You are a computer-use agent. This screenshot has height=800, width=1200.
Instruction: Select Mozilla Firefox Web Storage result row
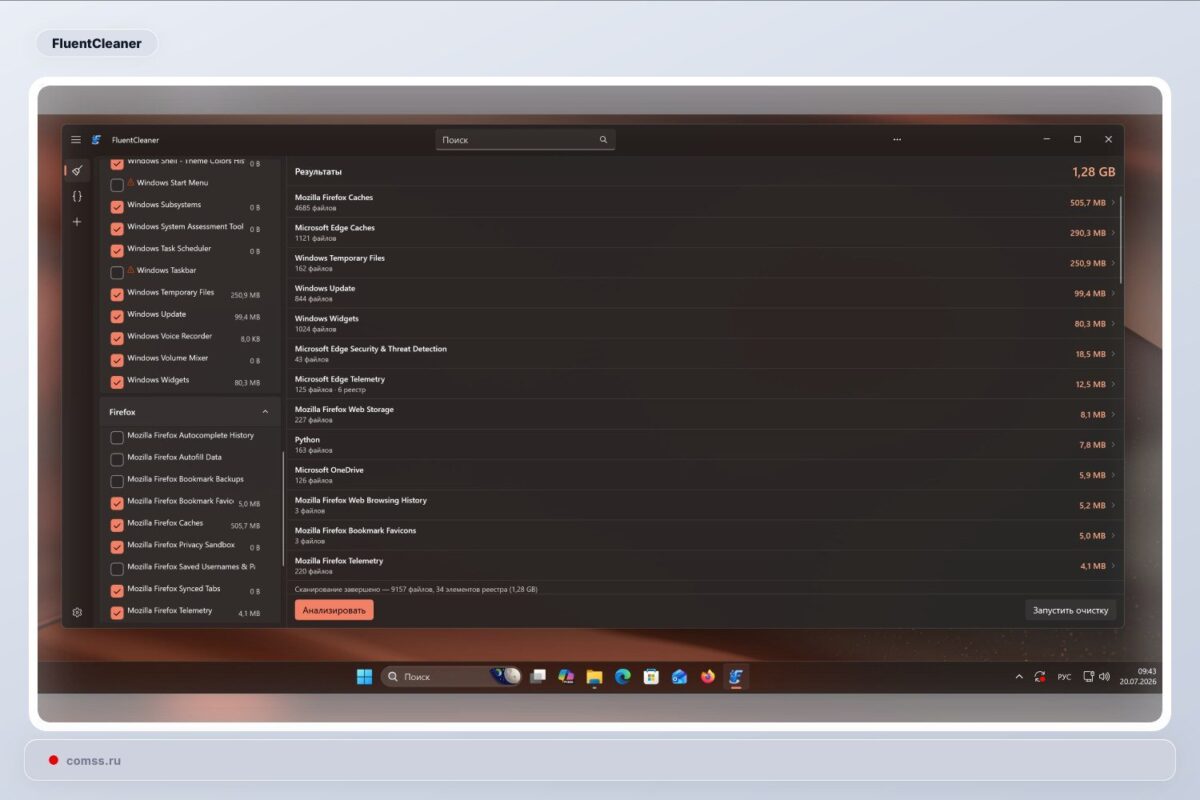[x=704, y=414]
